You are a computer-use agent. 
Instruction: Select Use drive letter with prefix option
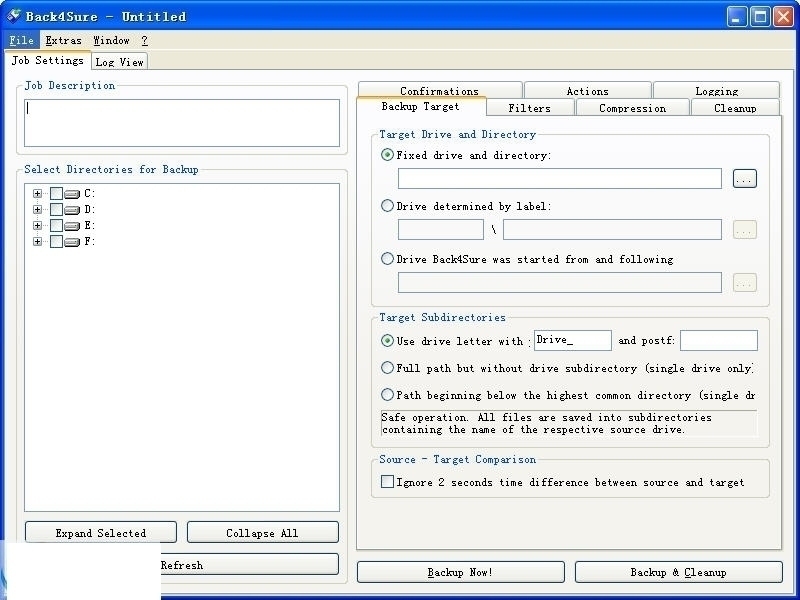(387, 340)
